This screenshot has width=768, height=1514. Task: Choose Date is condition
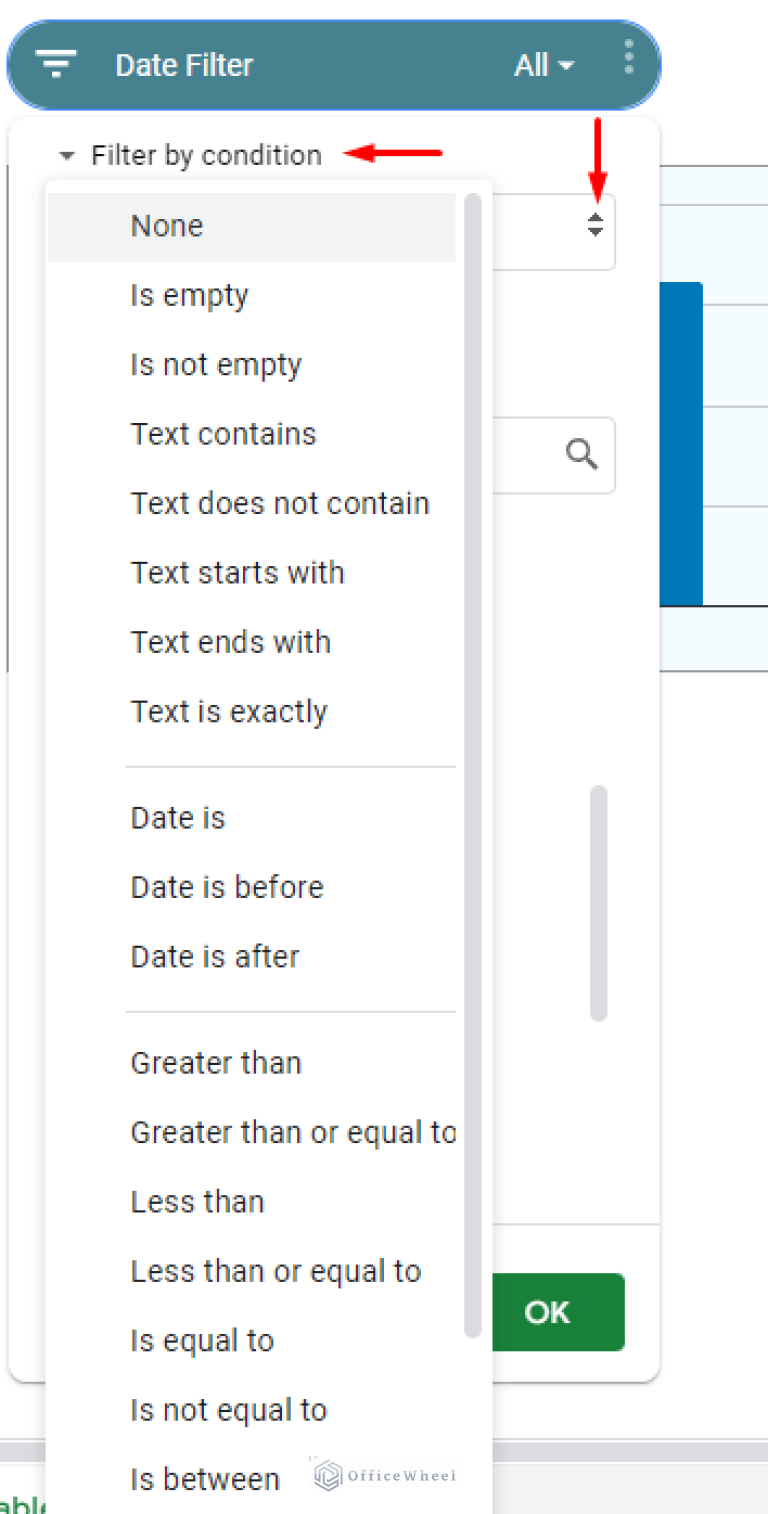point(178,818)
